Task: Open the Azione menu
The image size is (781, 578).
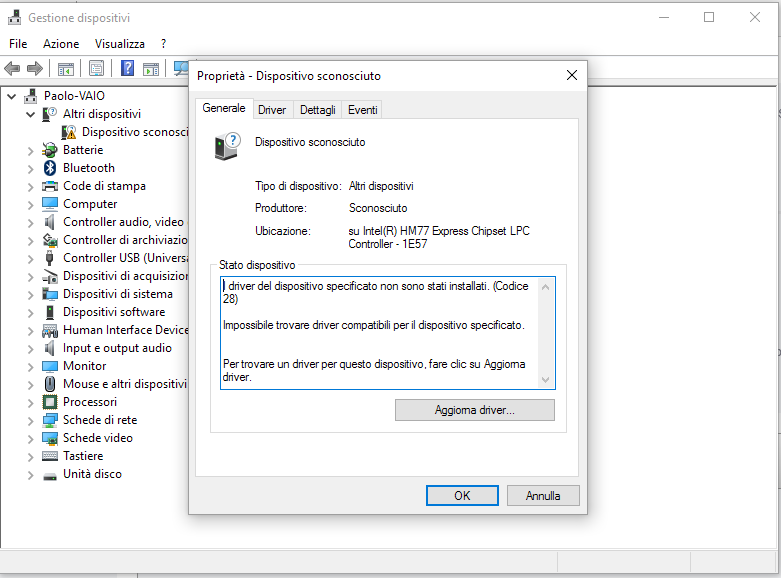Action: 61,44
